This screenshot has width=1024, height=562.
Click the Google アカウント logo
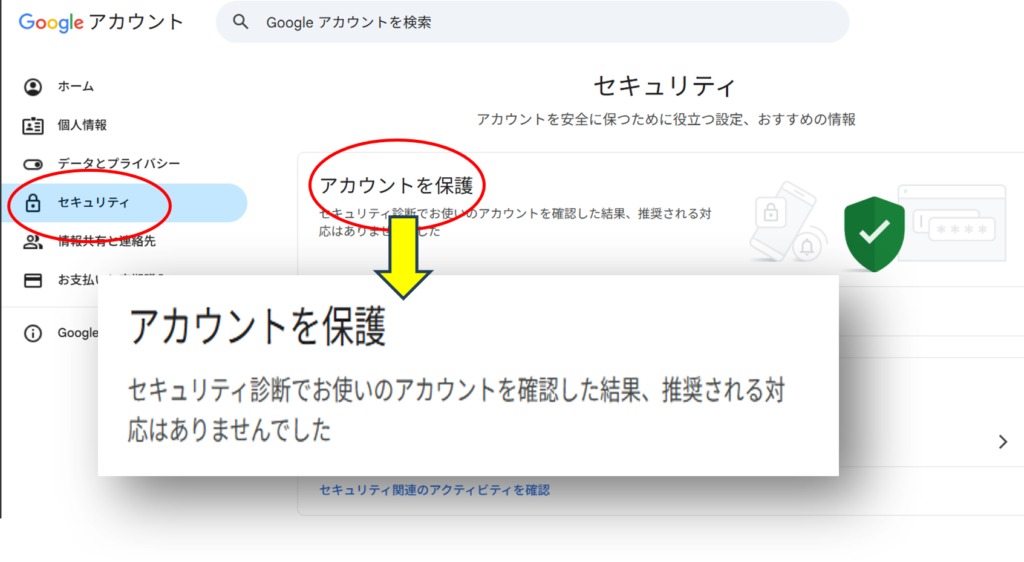(101, 22)
